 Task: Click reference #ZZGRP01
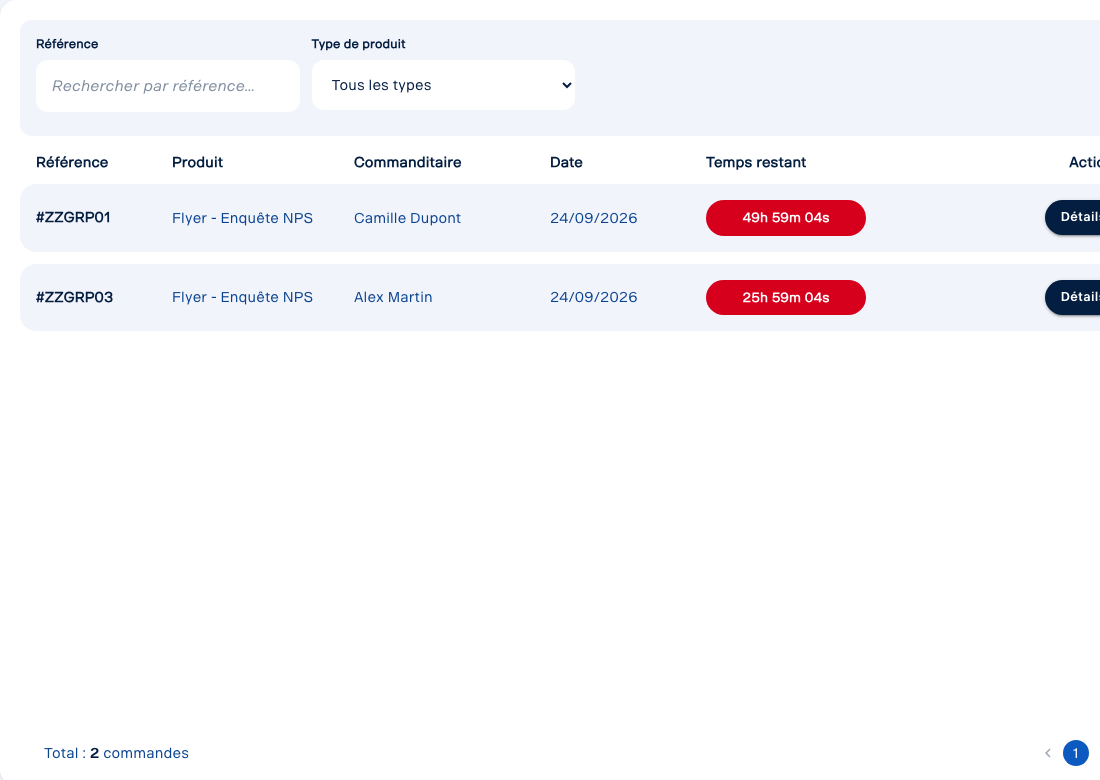point(73,217)
